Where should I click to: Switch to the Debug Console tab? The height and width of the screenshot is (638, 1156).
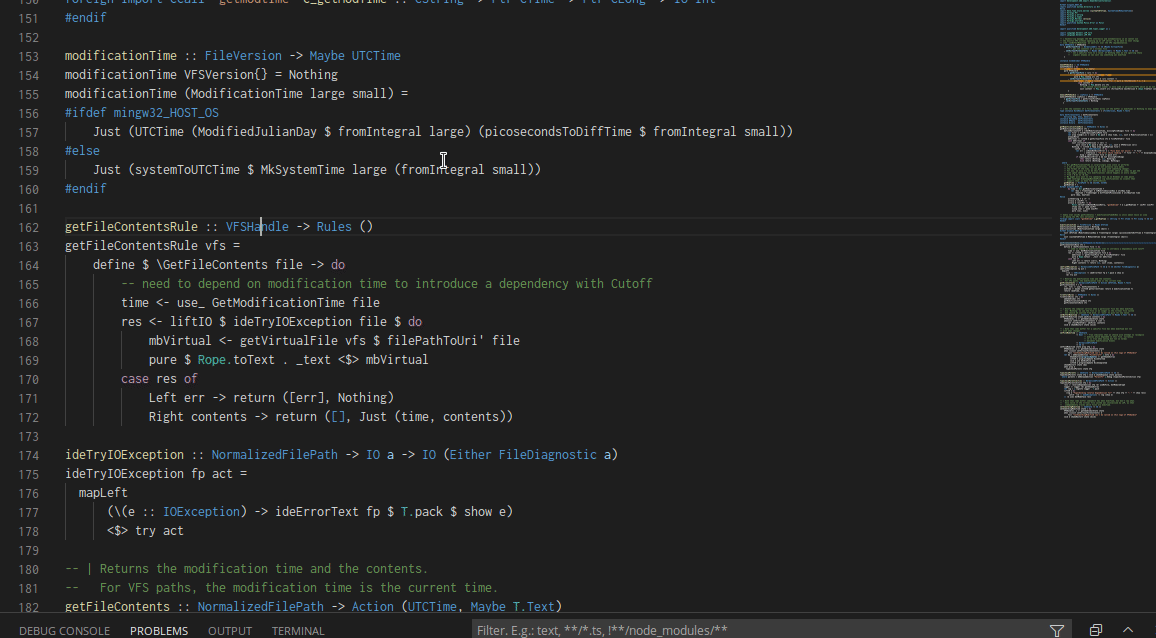64,631
